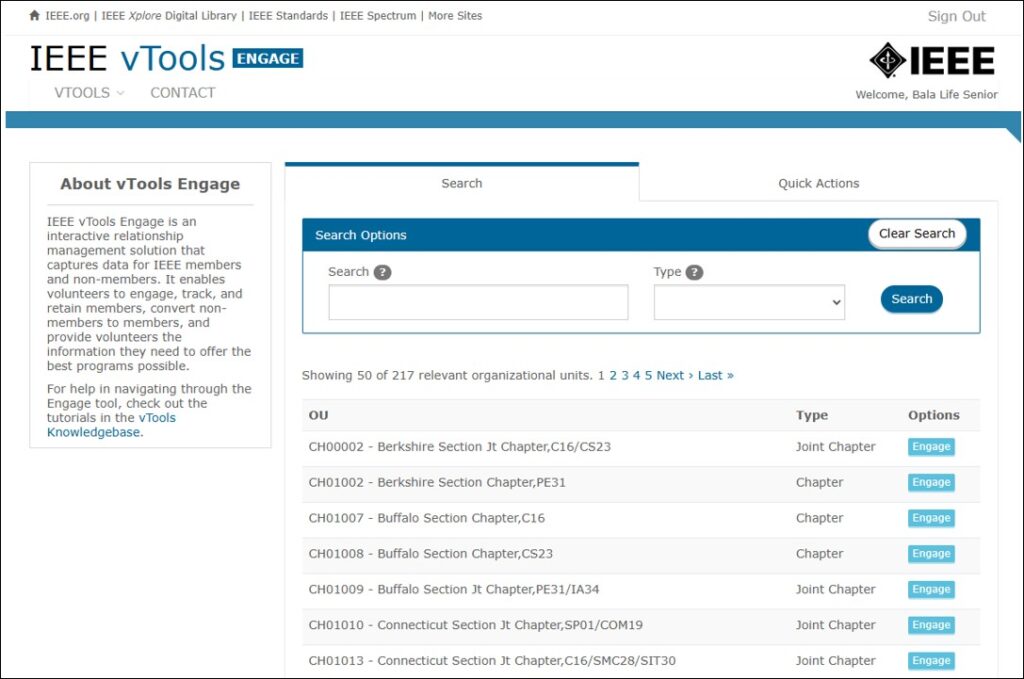Click the Joint Chapter type for CH01010
This screenshot has width=1024, height=679.
click(x=835, y=625)
